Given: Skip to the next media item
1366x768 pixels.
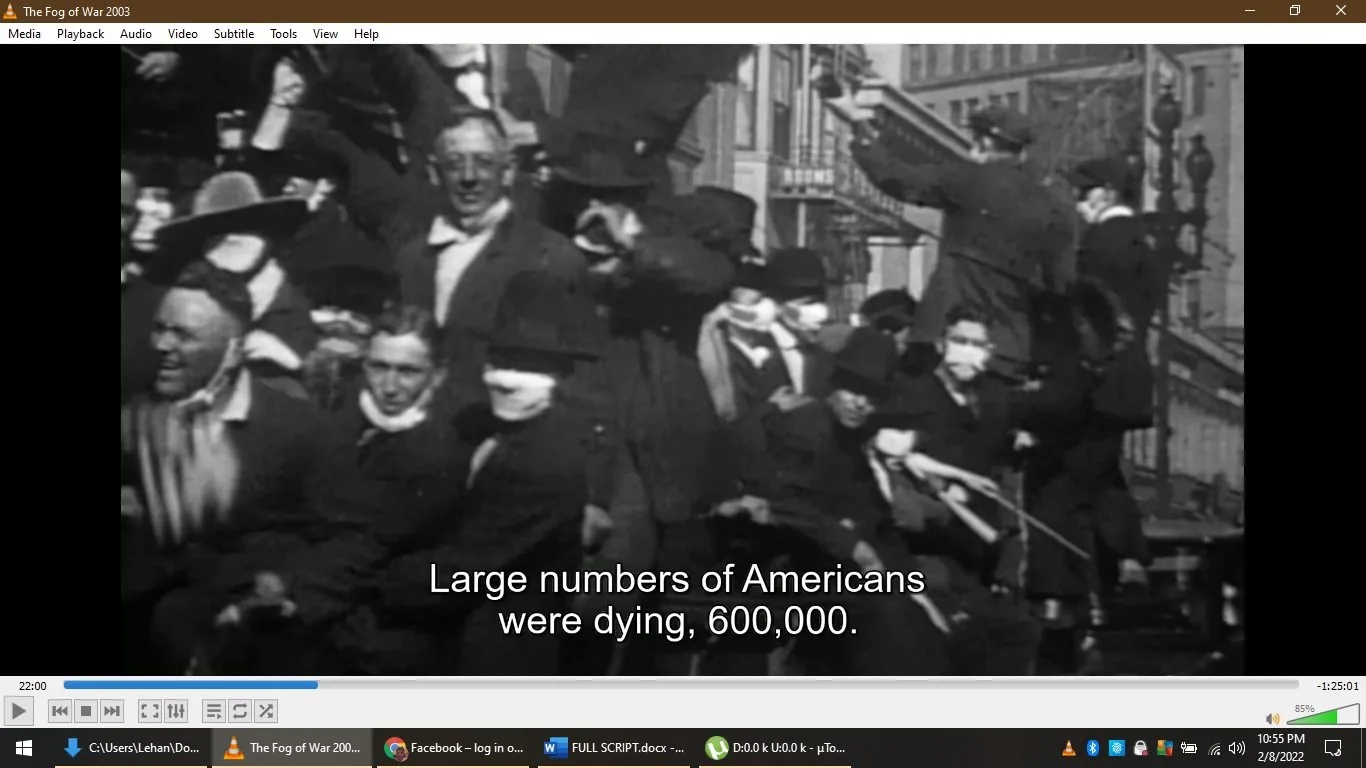Looking at the screenshot, I should click(x=112, y=711).
